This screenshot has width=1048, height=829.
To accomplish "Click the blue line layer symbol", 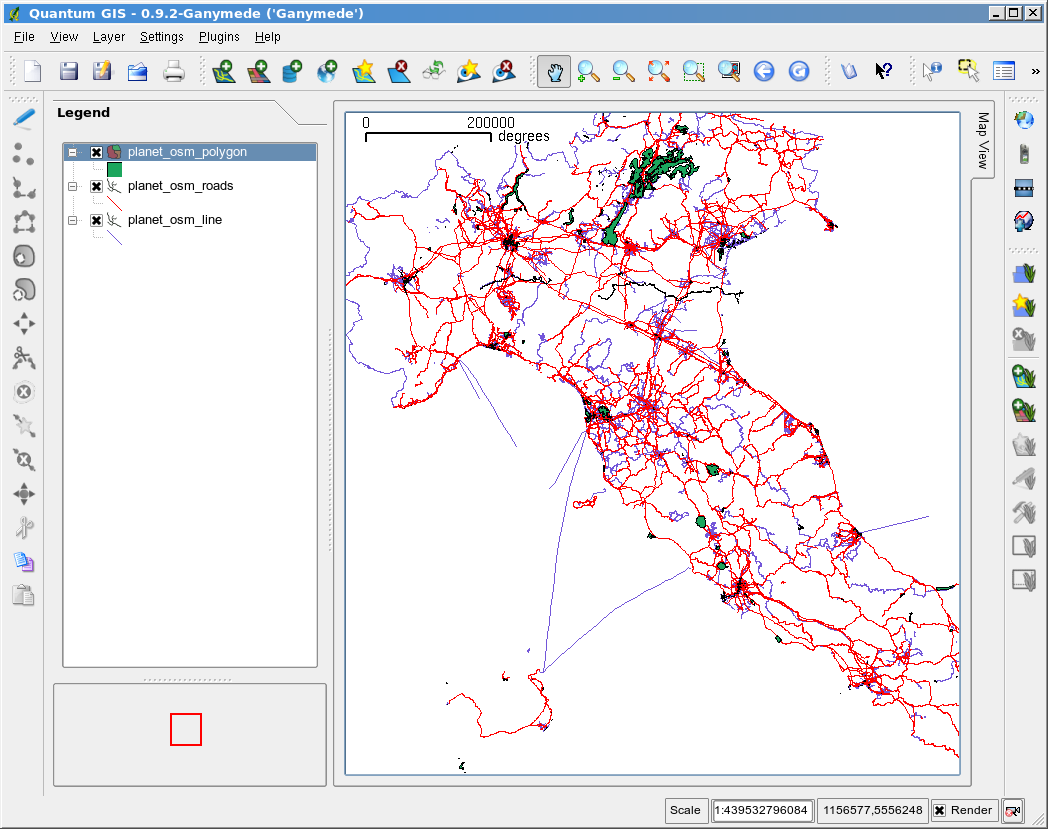I will 114,237.
